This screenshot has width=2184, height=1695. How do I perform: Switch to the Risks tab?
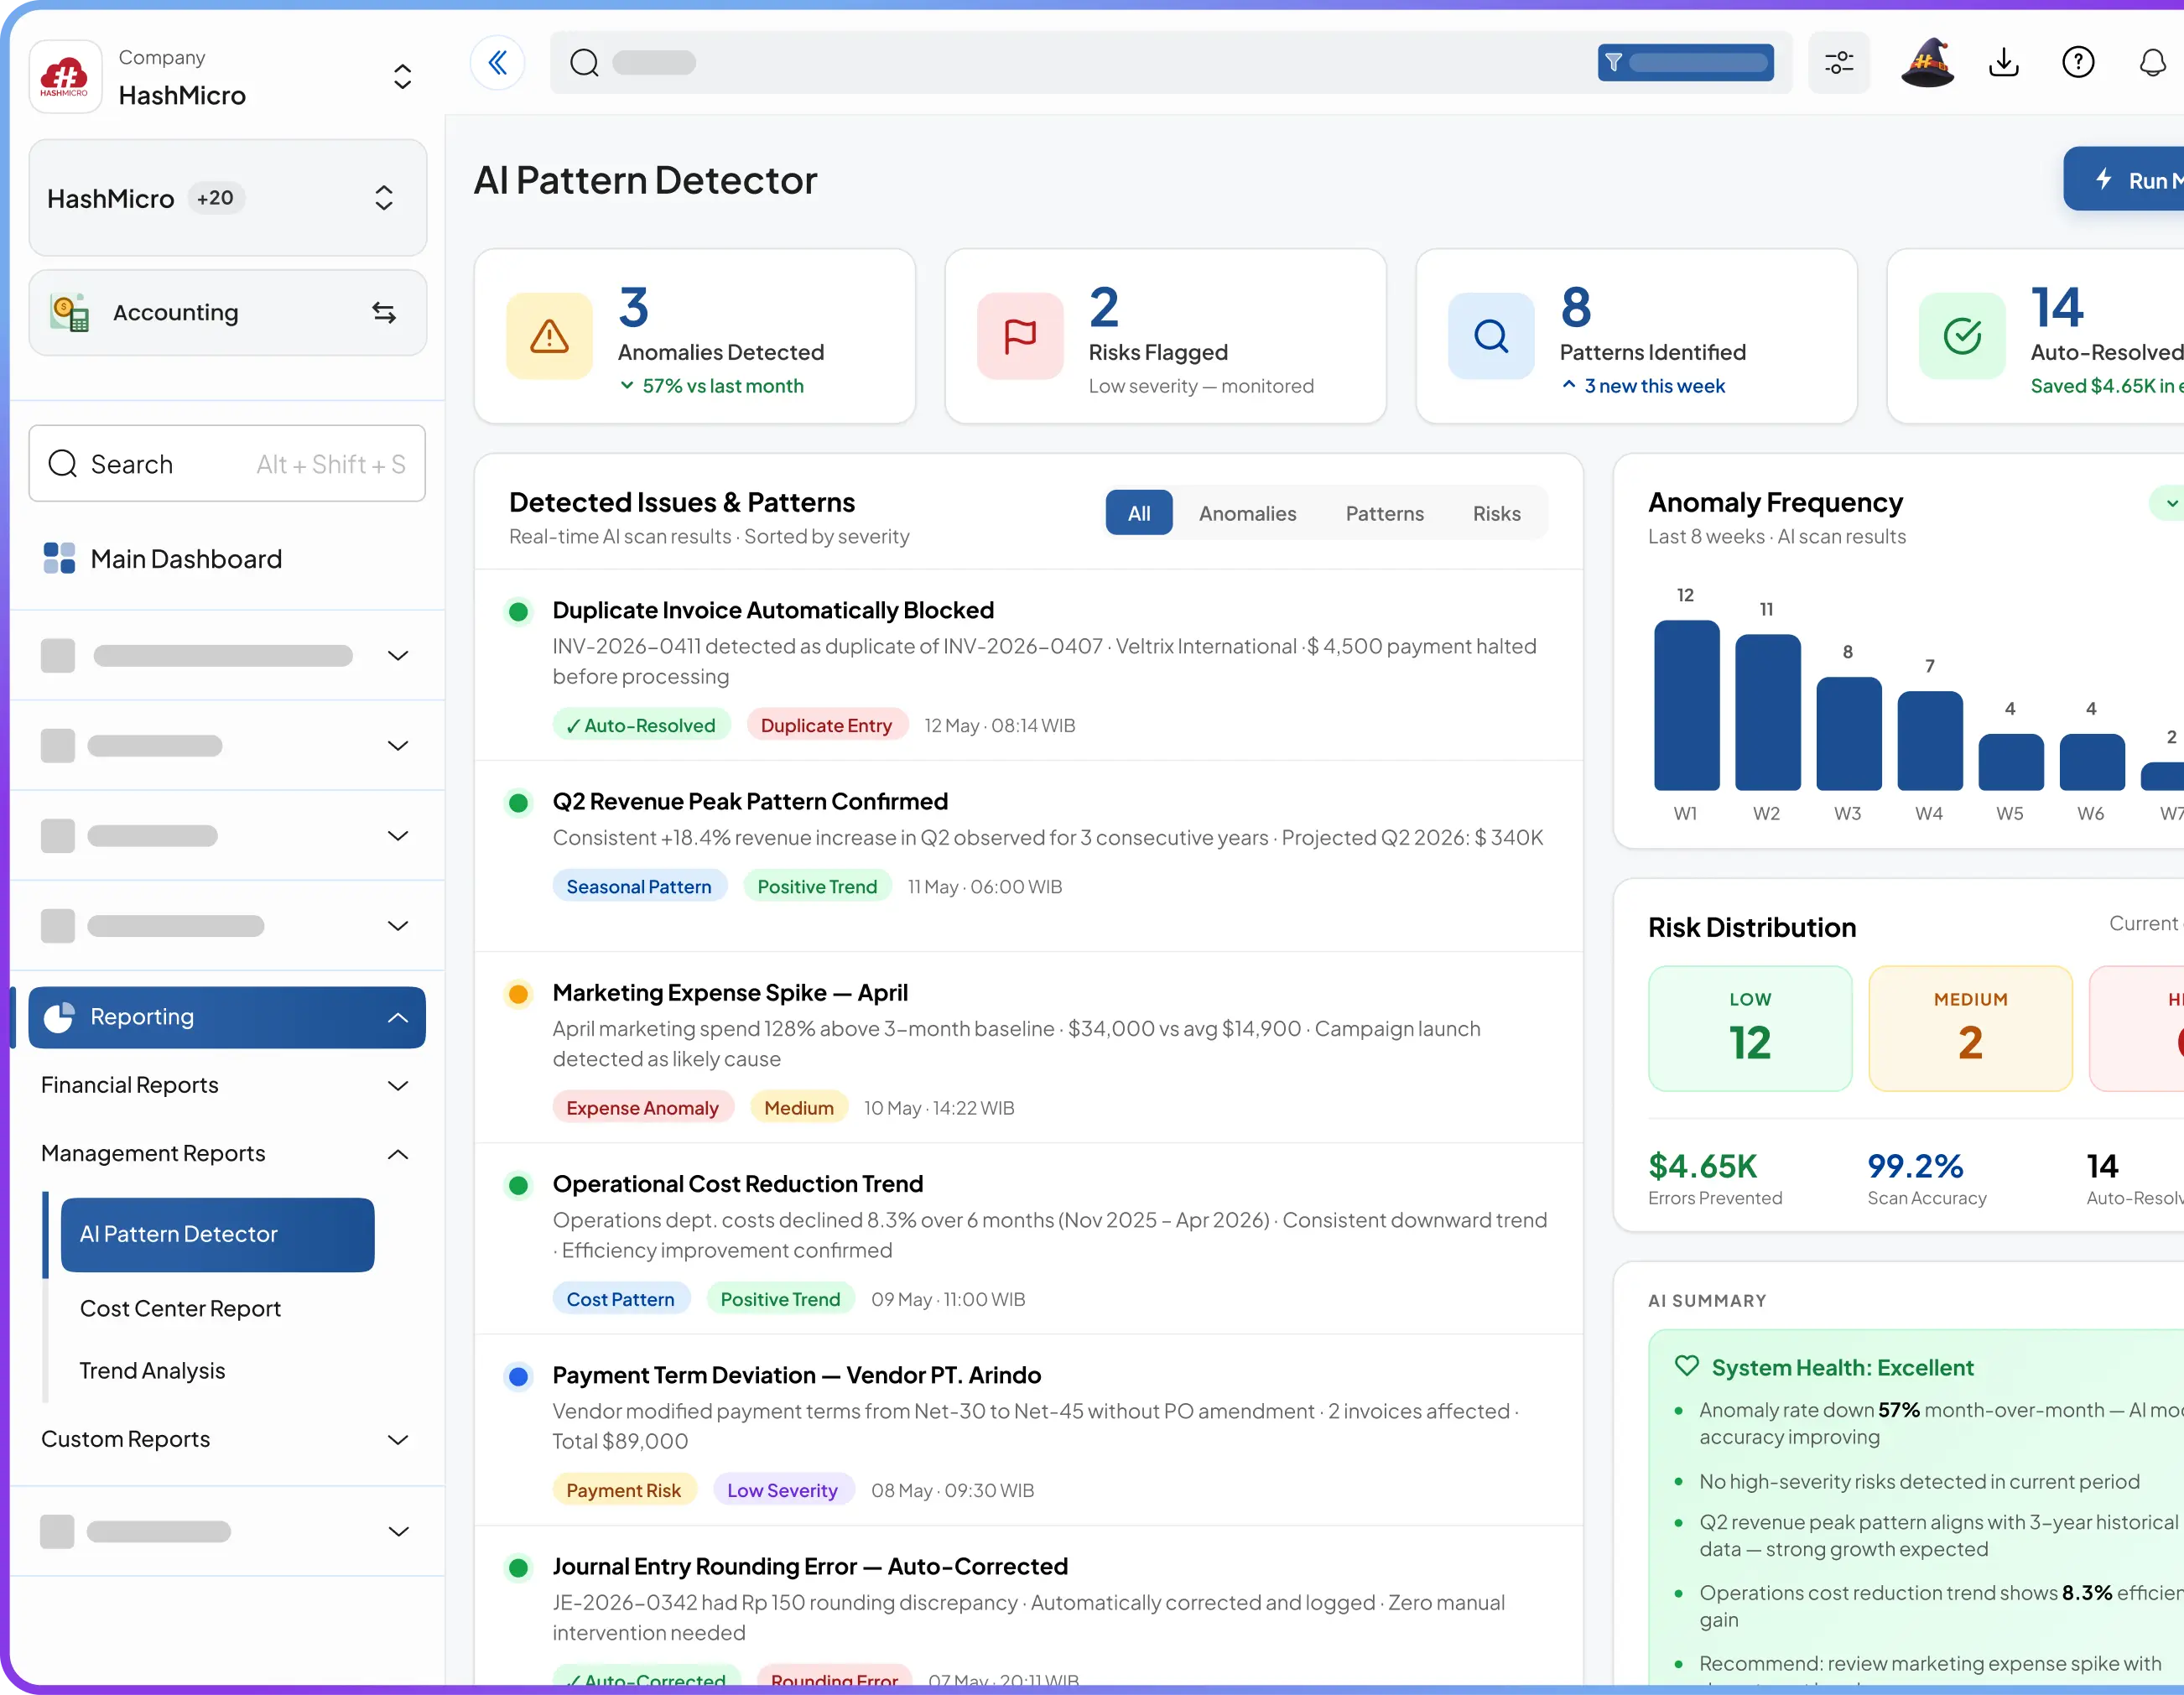click(1496, 513)
